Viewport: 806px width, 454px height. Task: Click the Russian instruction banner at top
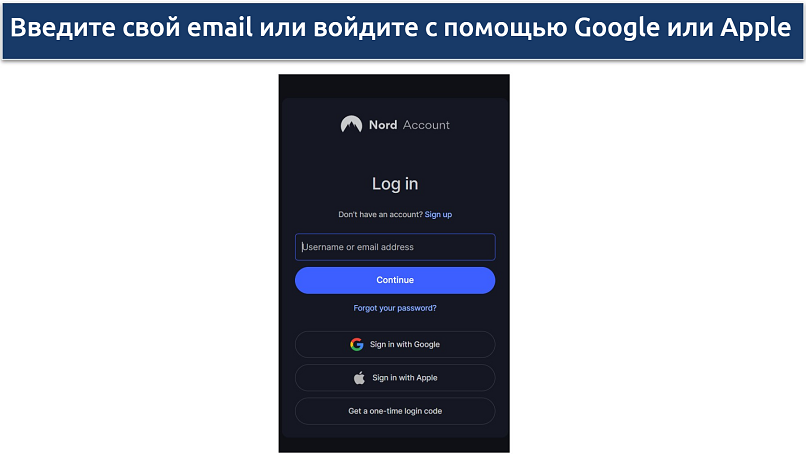coord(402,31)
